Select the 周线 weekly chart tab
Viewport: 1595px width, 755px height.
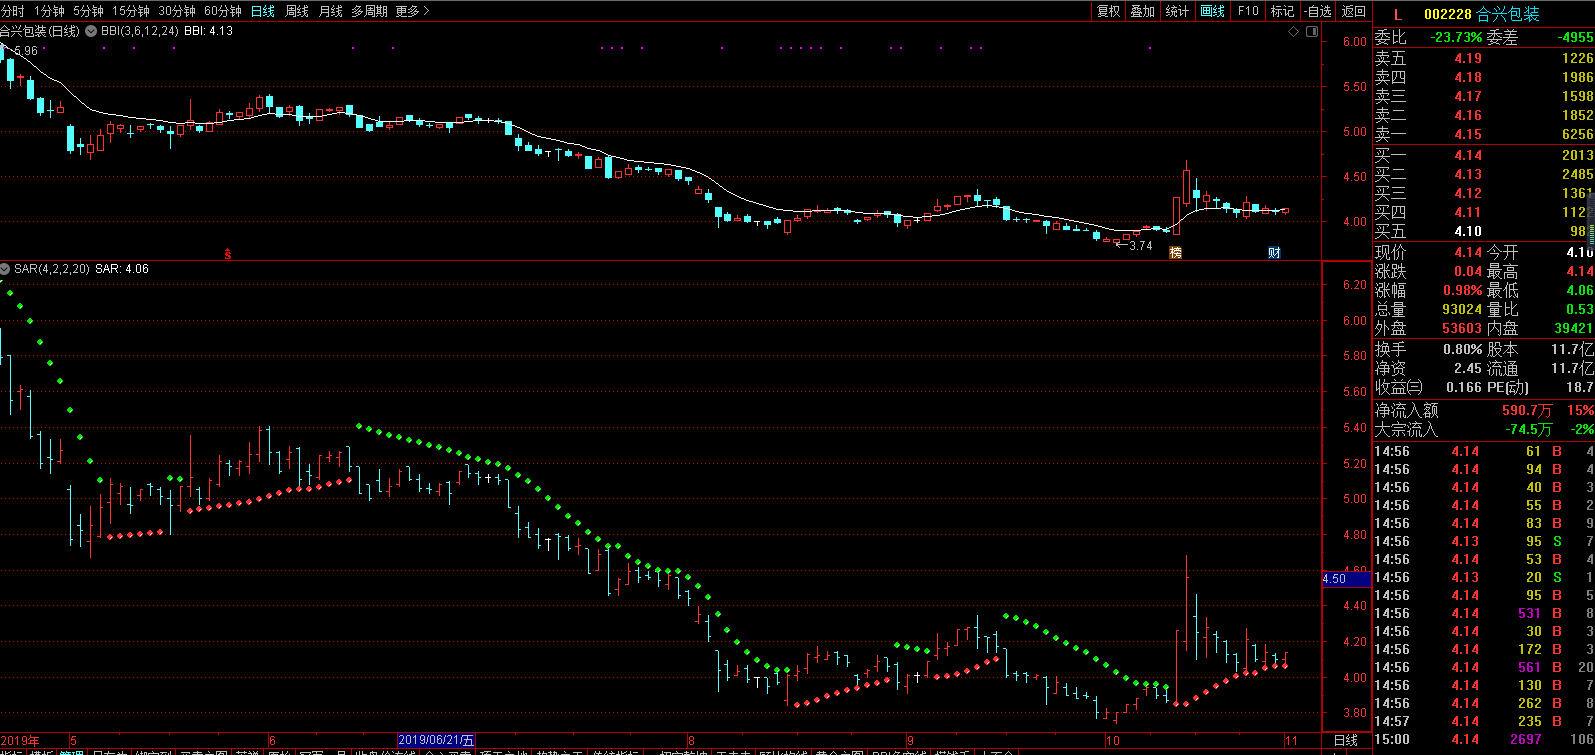[x=297, y=11]
